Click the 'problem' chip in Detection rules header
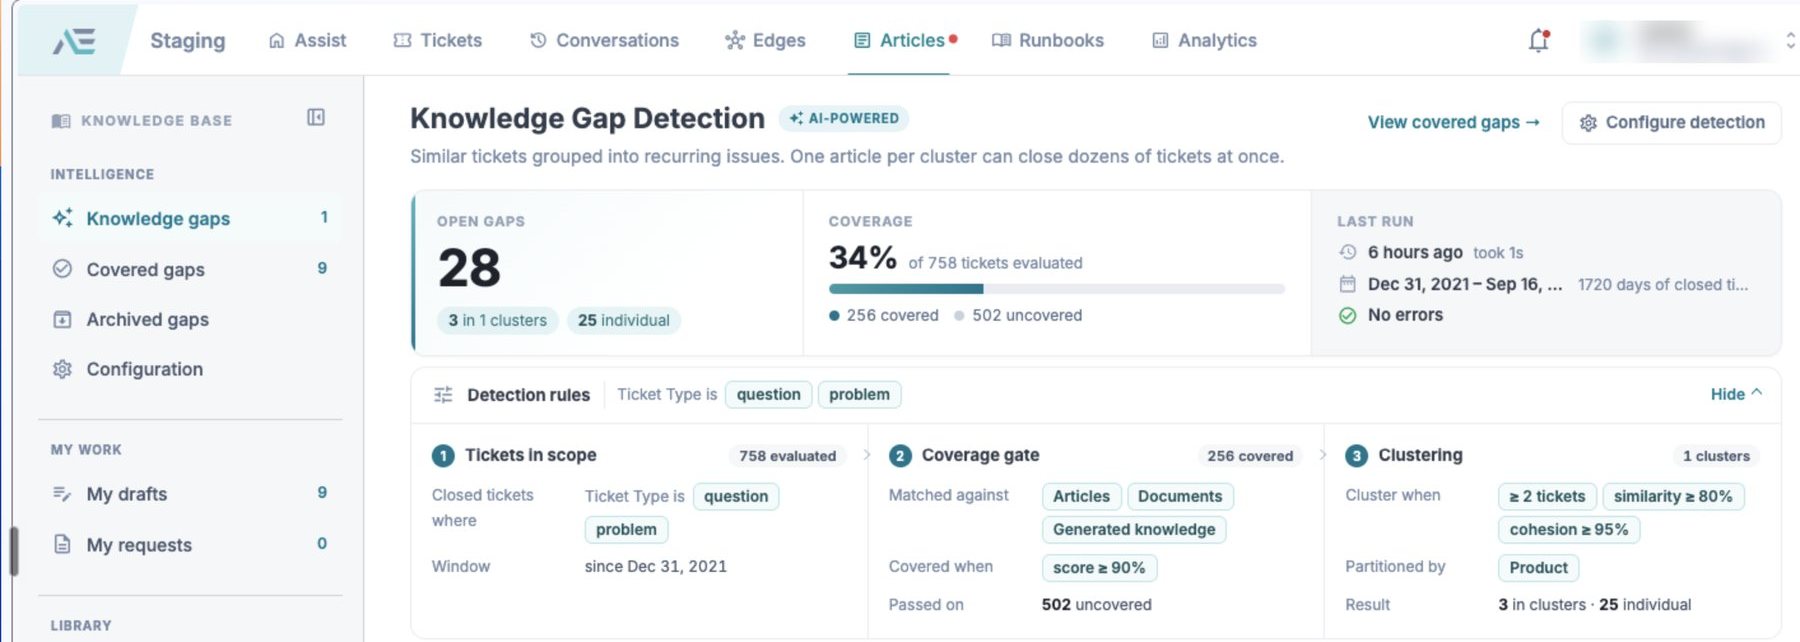This screenshot has height=642, width=1800. pyautogui.click(x=859, y=395)
